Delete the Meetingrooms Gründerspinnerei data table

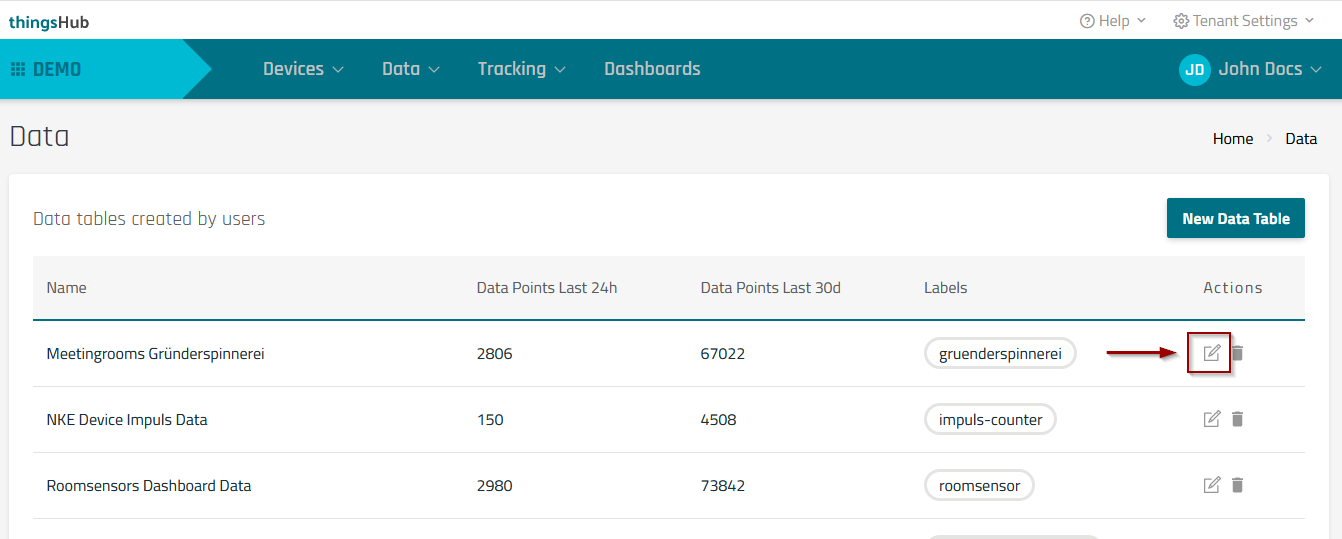[x=1237, y=353]
